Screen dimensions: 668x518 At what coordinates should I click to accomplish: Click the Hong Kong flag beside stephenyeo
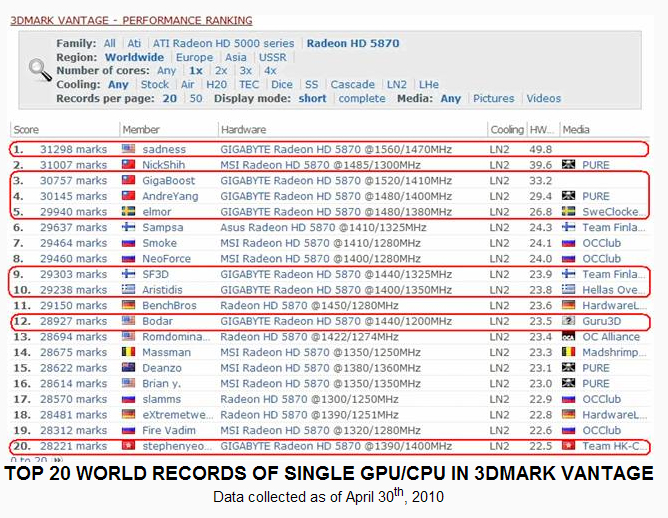click(128, 446)
